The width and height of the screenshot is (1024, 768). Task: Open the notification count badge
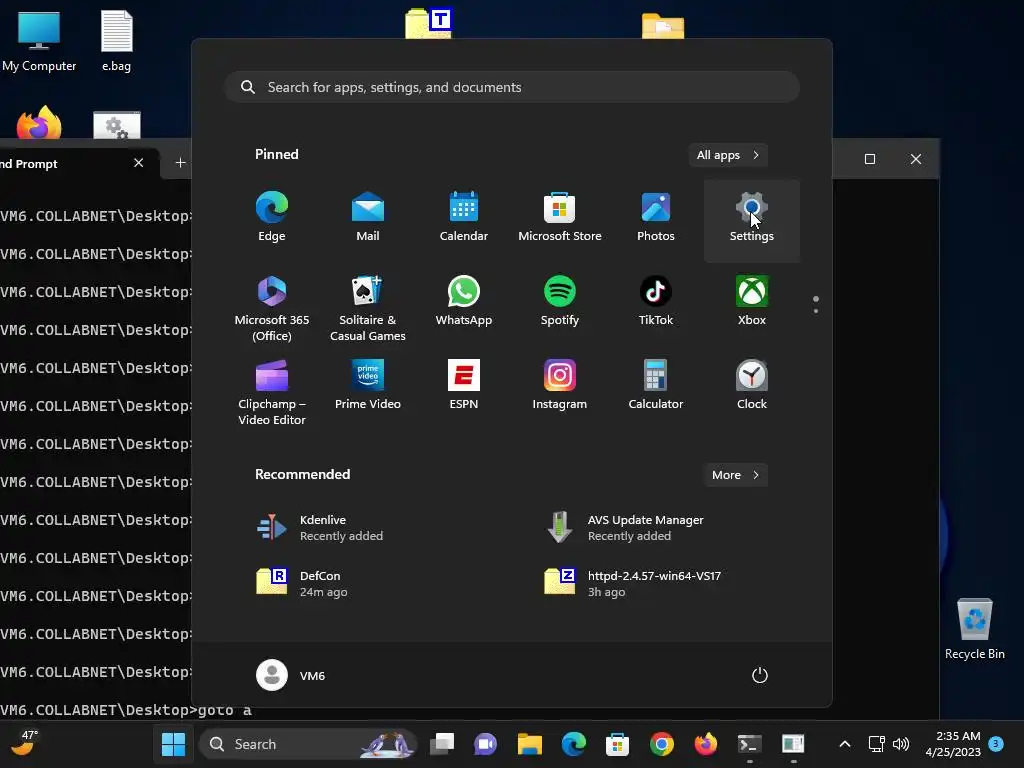[996, 743]
